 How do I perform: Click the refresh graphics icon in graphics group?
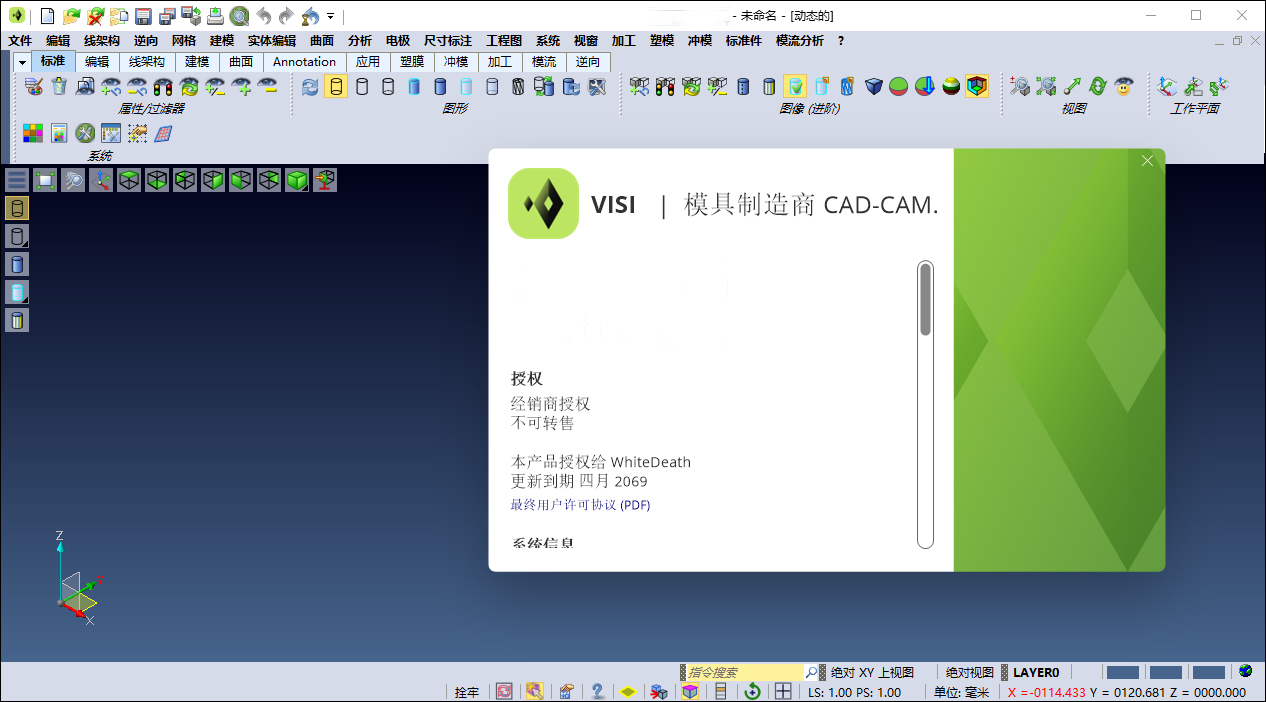(x=310, y=86)
